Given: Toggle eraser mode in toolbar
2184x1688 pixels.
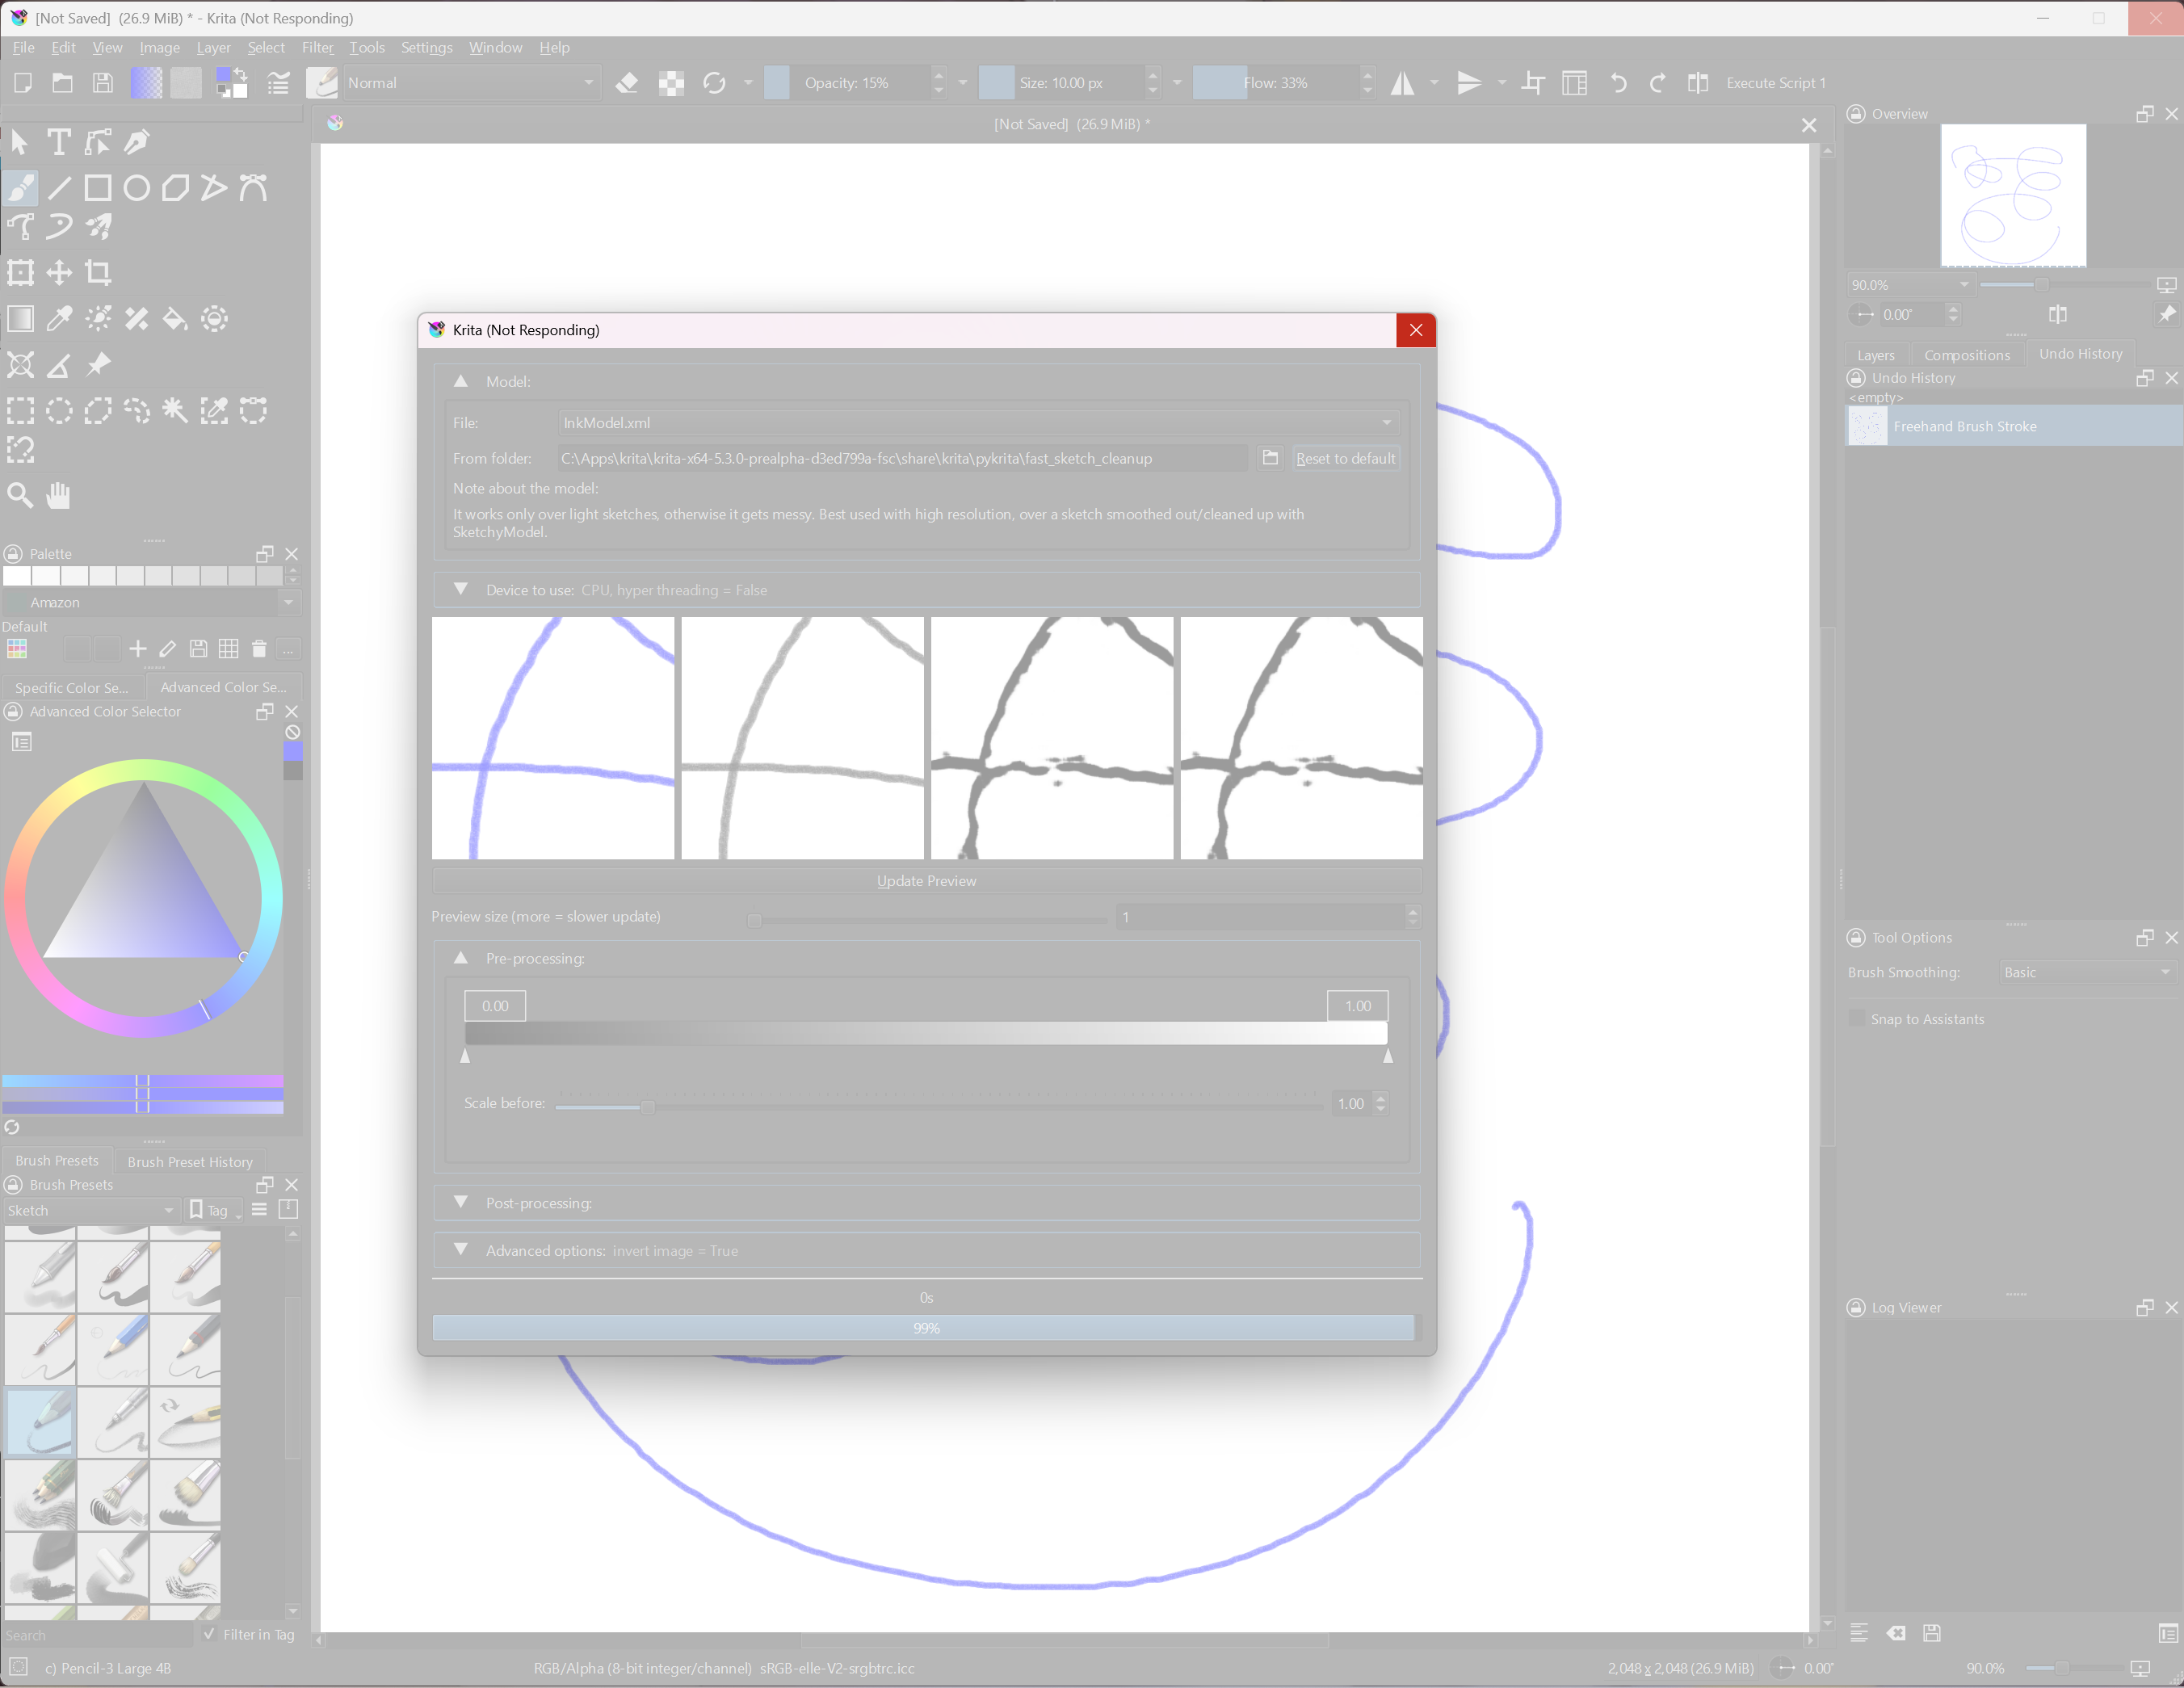Looking at the screenshot, I should click(x=627, y=83).
